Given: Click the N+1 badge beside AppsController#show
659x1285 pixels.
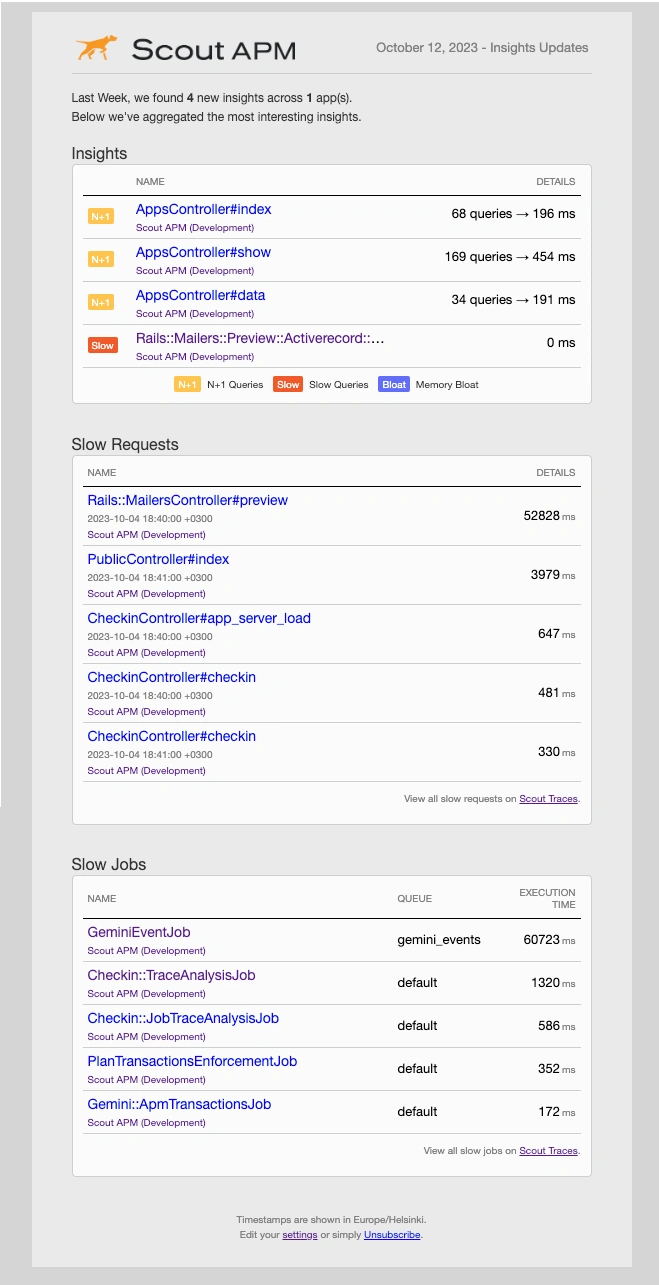Looking at the screenshot, I should 101,259.
